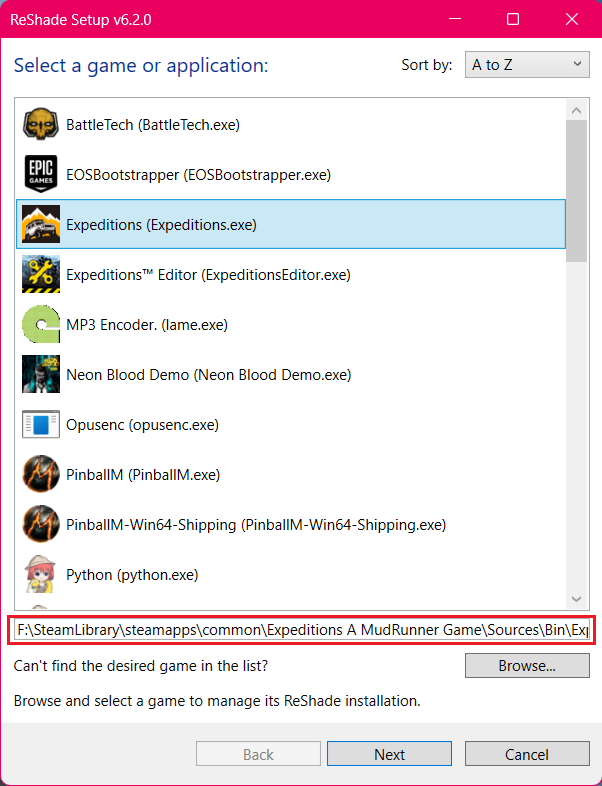Click the list scrollbar thumb

coord(576,190)
